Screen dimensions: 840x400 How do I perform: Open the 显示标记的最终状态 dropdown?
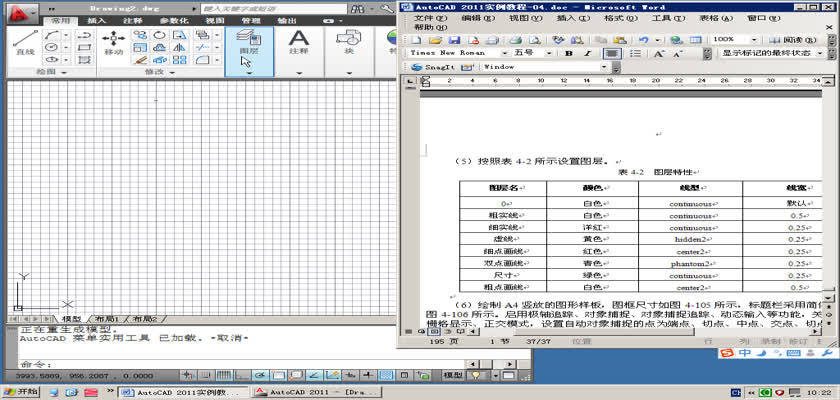[x=820, y=54]
